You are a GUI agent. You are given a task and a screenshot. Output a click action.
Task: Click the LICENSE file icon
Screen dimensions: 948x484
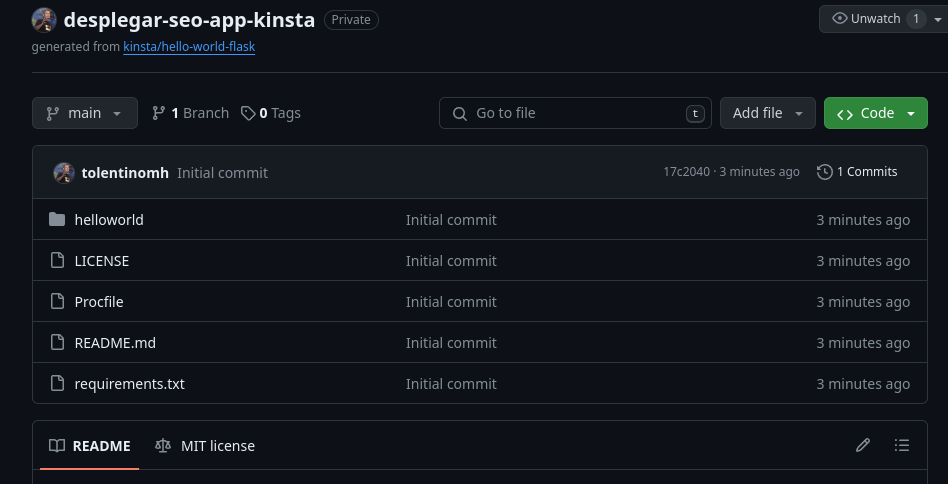click(57, 260)
